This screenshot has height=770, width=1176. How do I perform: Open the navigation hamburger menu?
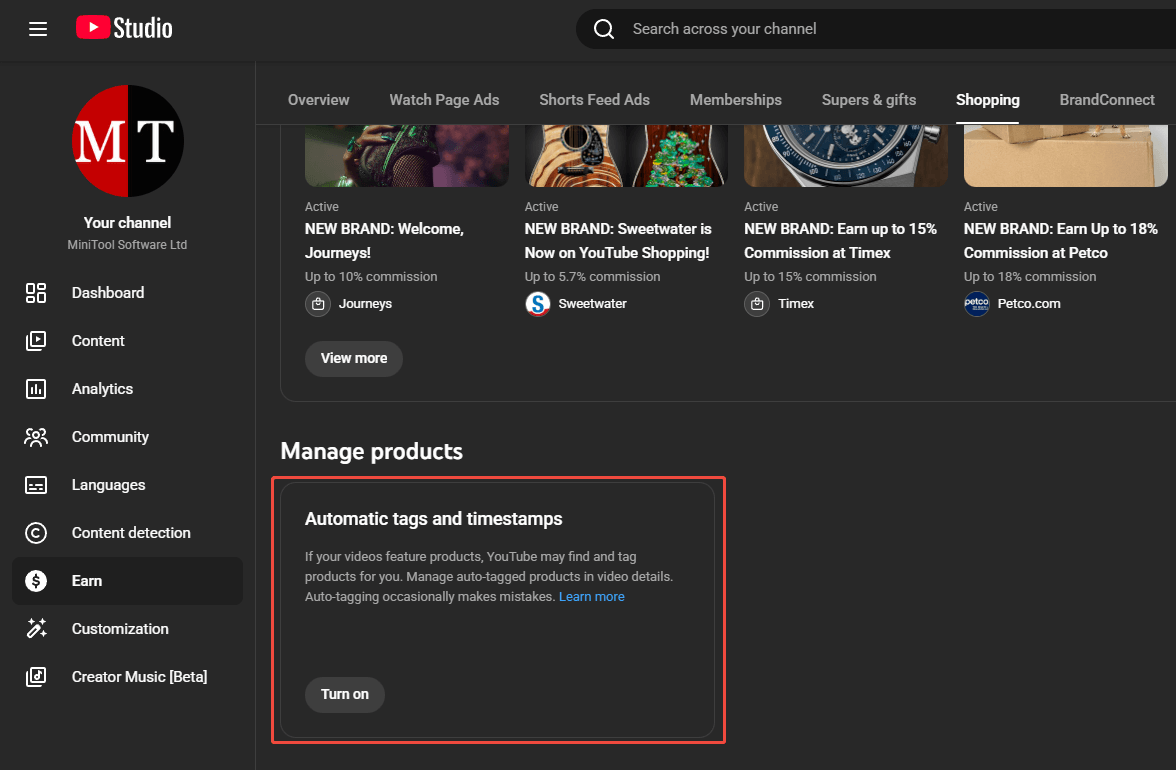(x=38, y=29)
